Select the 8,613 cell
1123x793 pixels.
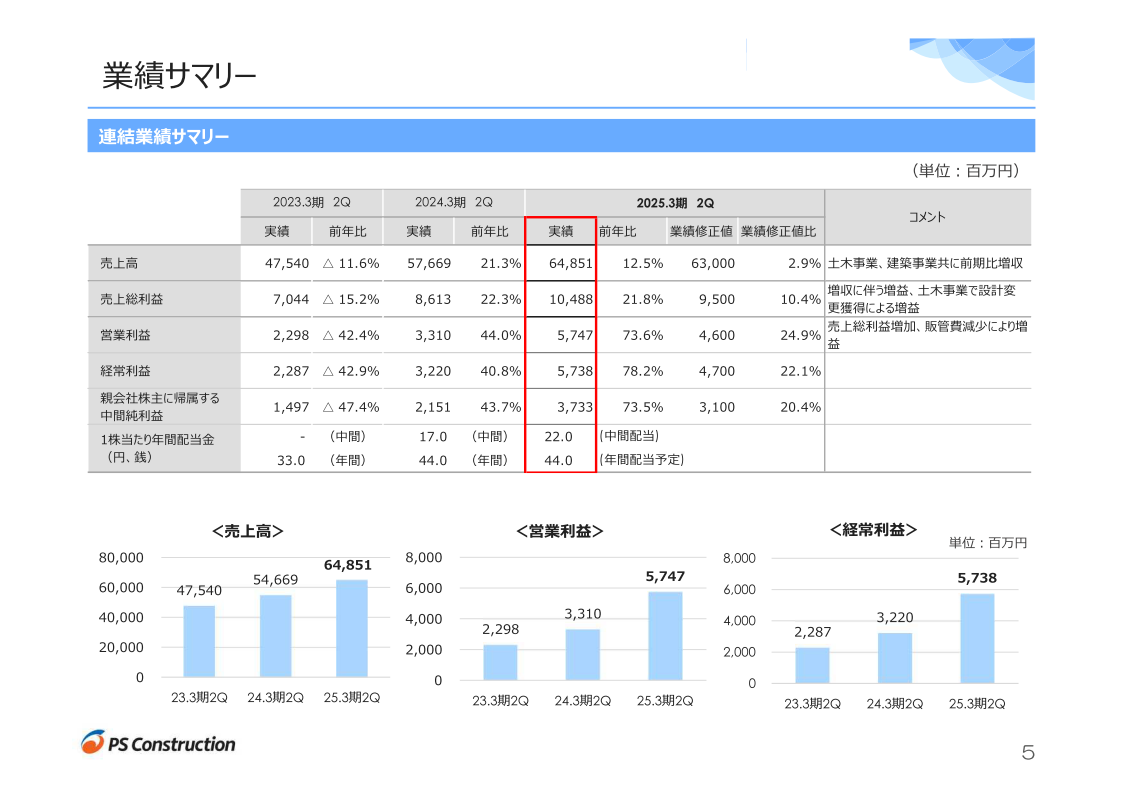pos(433,299)
